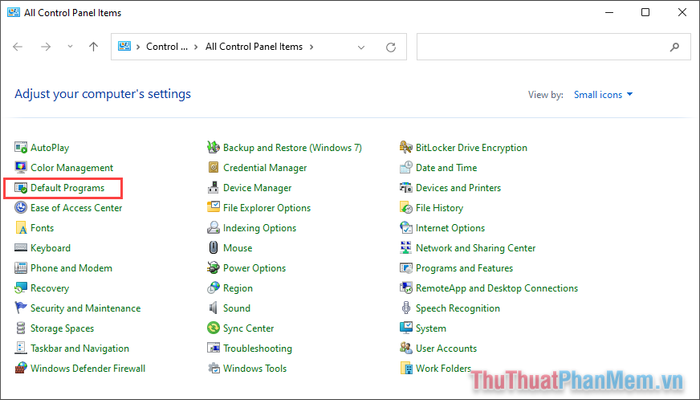
Task: Maximize the Control Panel window
Action: (x=645, y=12)
